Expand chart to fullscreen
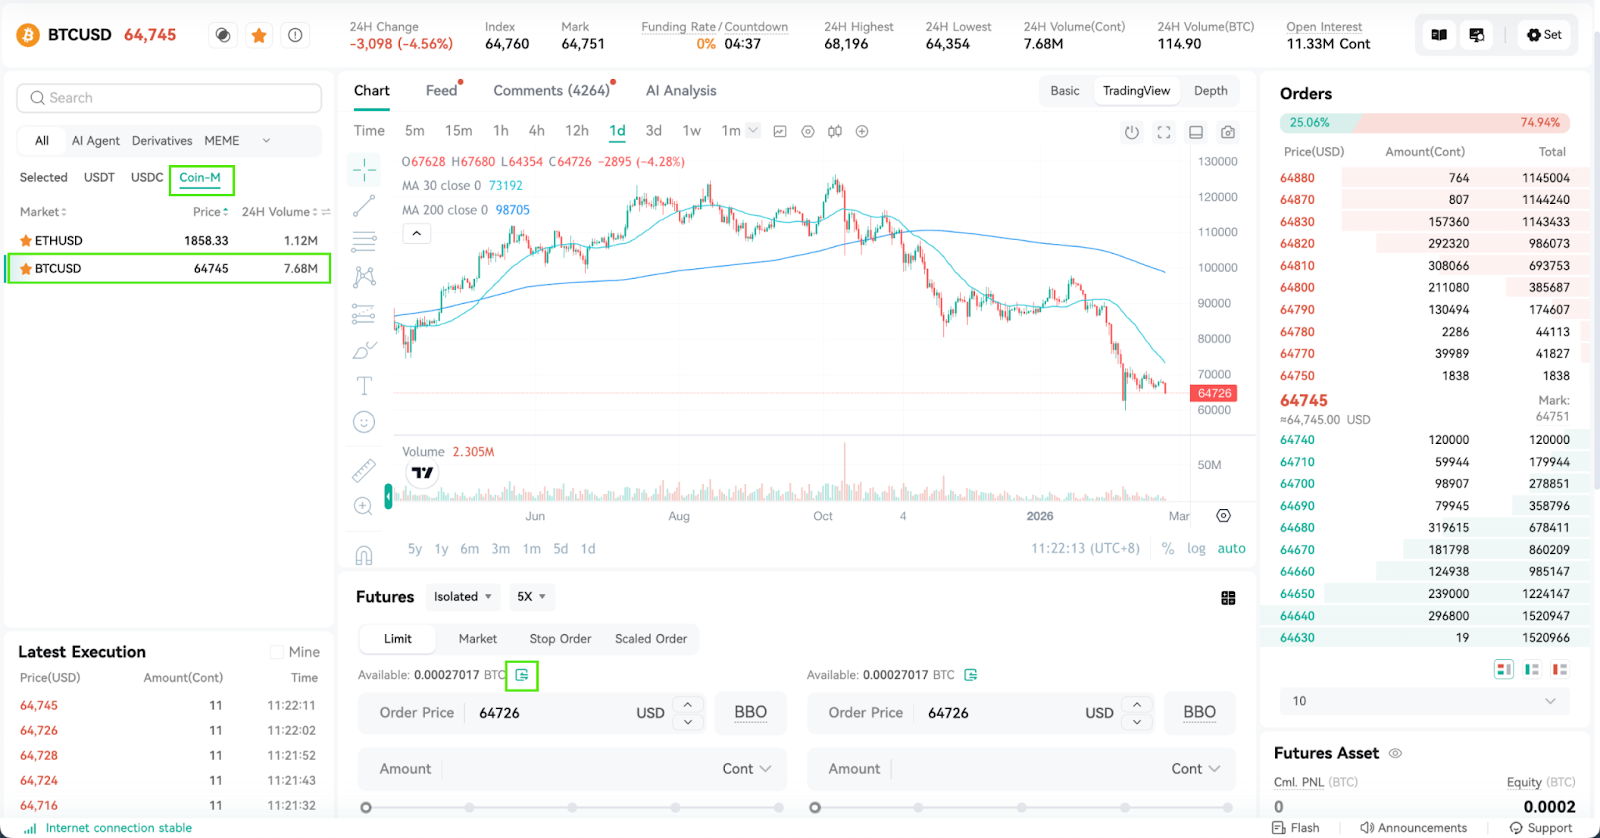 [x=1164, y=132]
